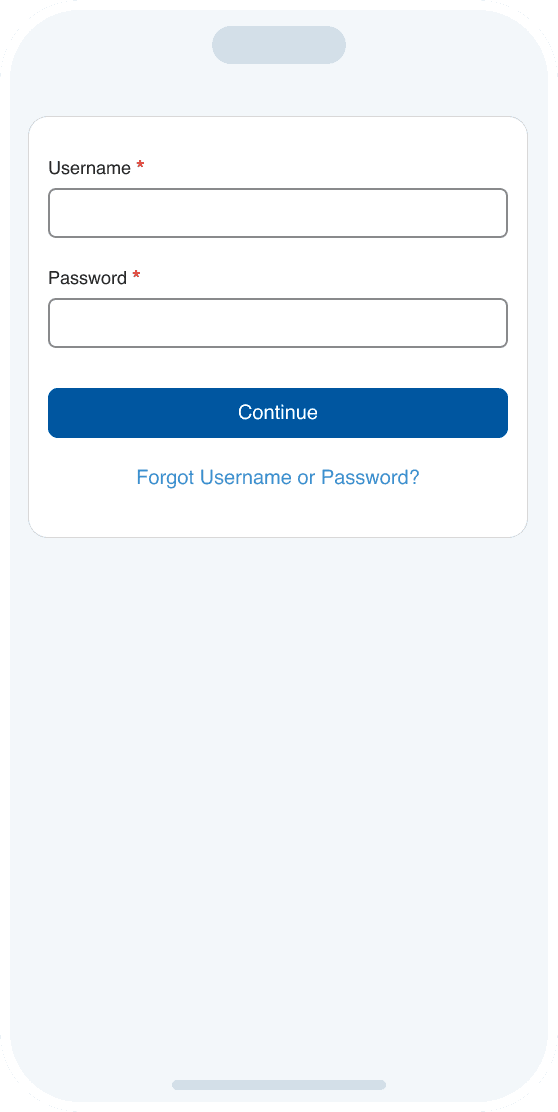Click the Password label text

pos(87,278)
